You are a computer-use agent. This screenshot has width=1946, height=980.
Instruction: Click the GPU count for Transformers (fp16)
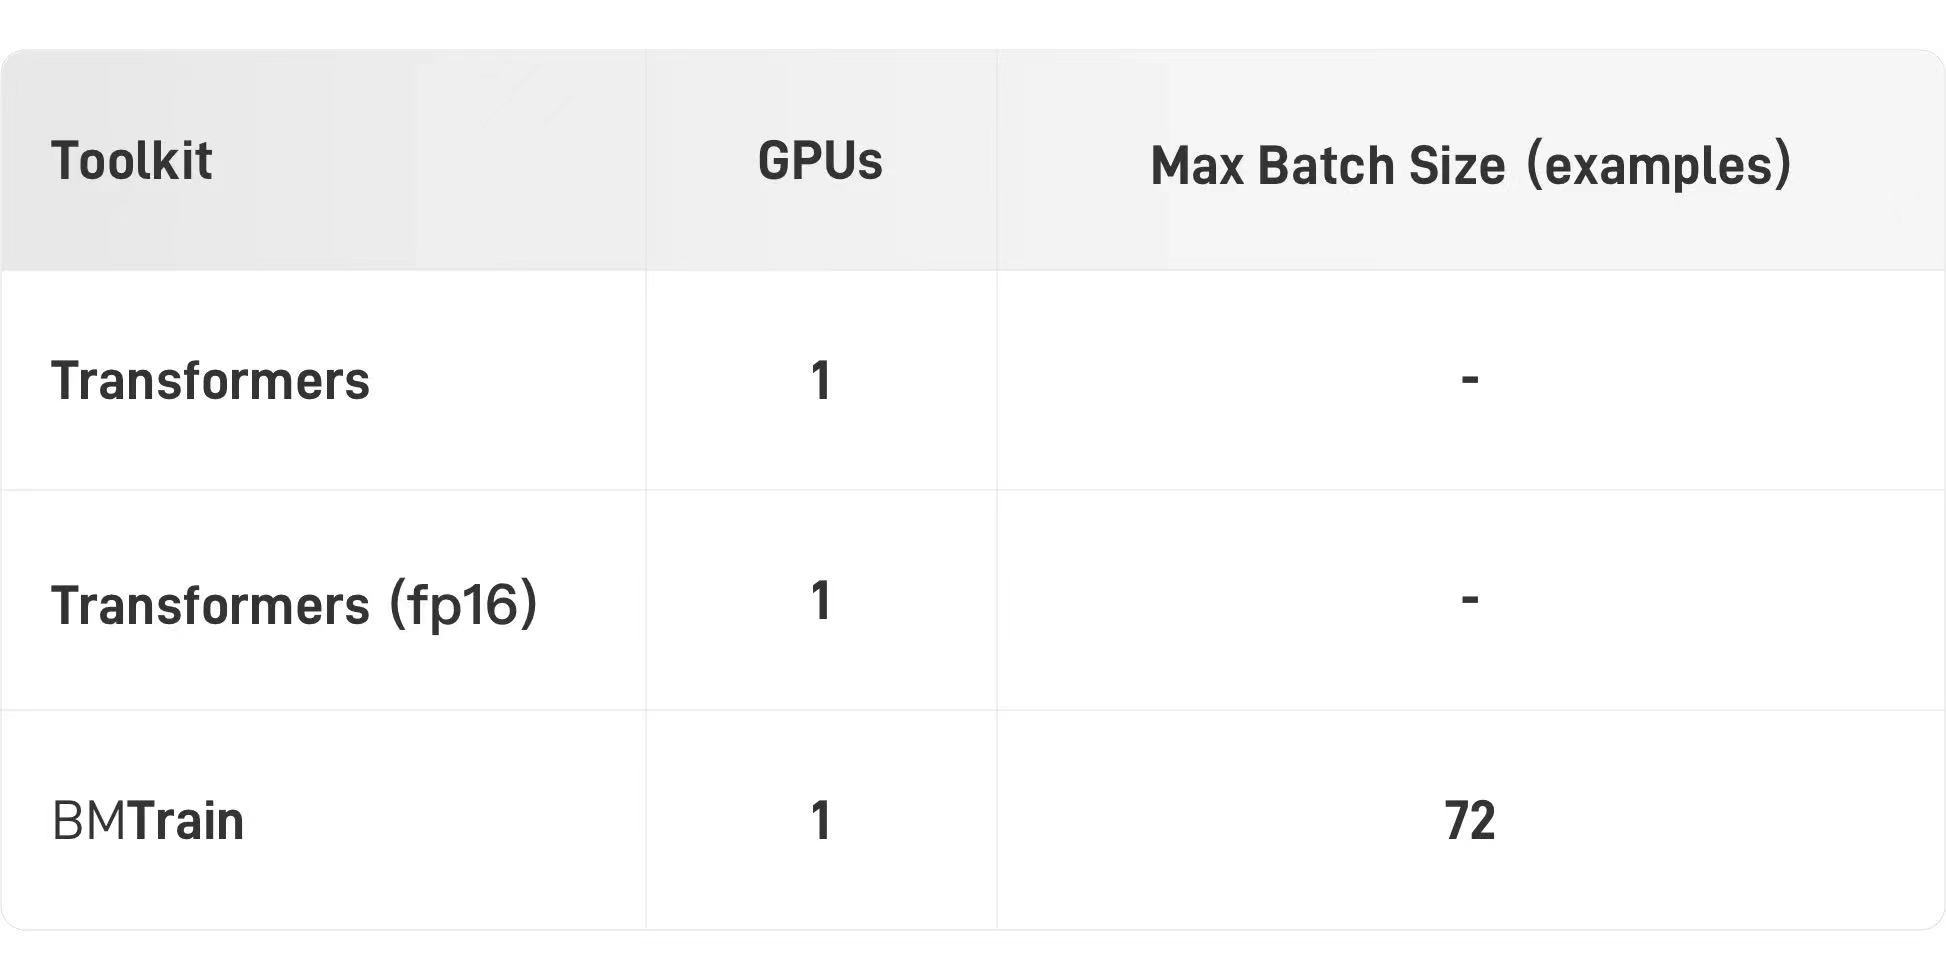pyautogui.click(x=821, y=601)
